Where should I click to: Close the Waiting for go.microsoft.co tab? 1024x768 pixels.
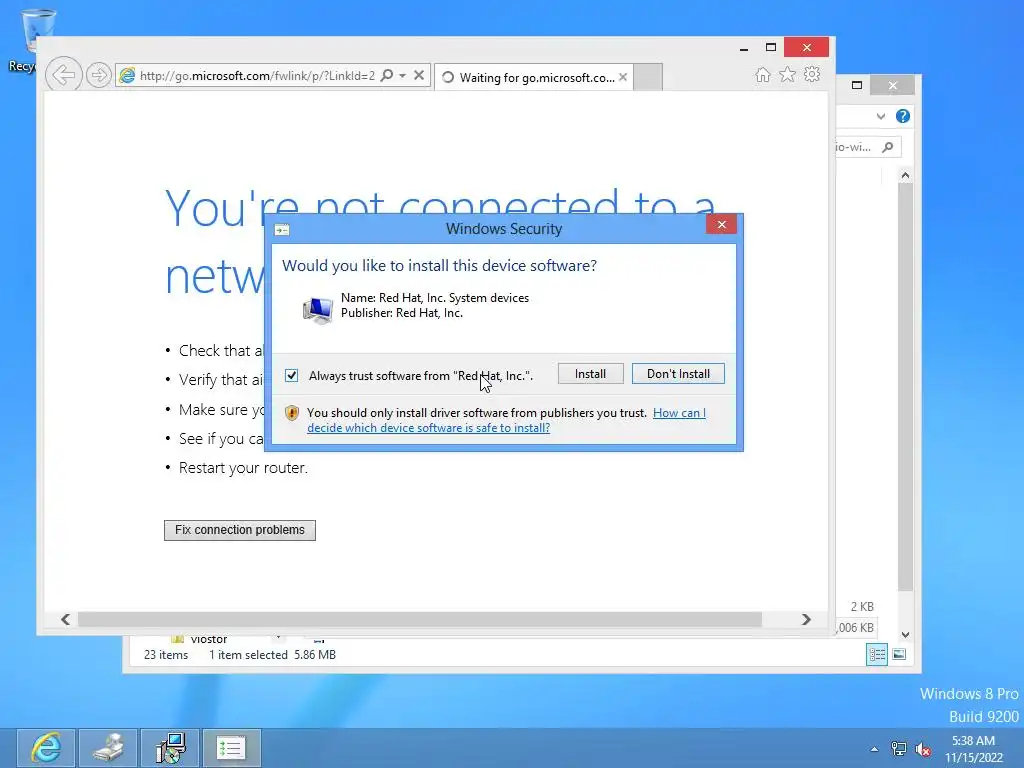click(x=623, y=77)
